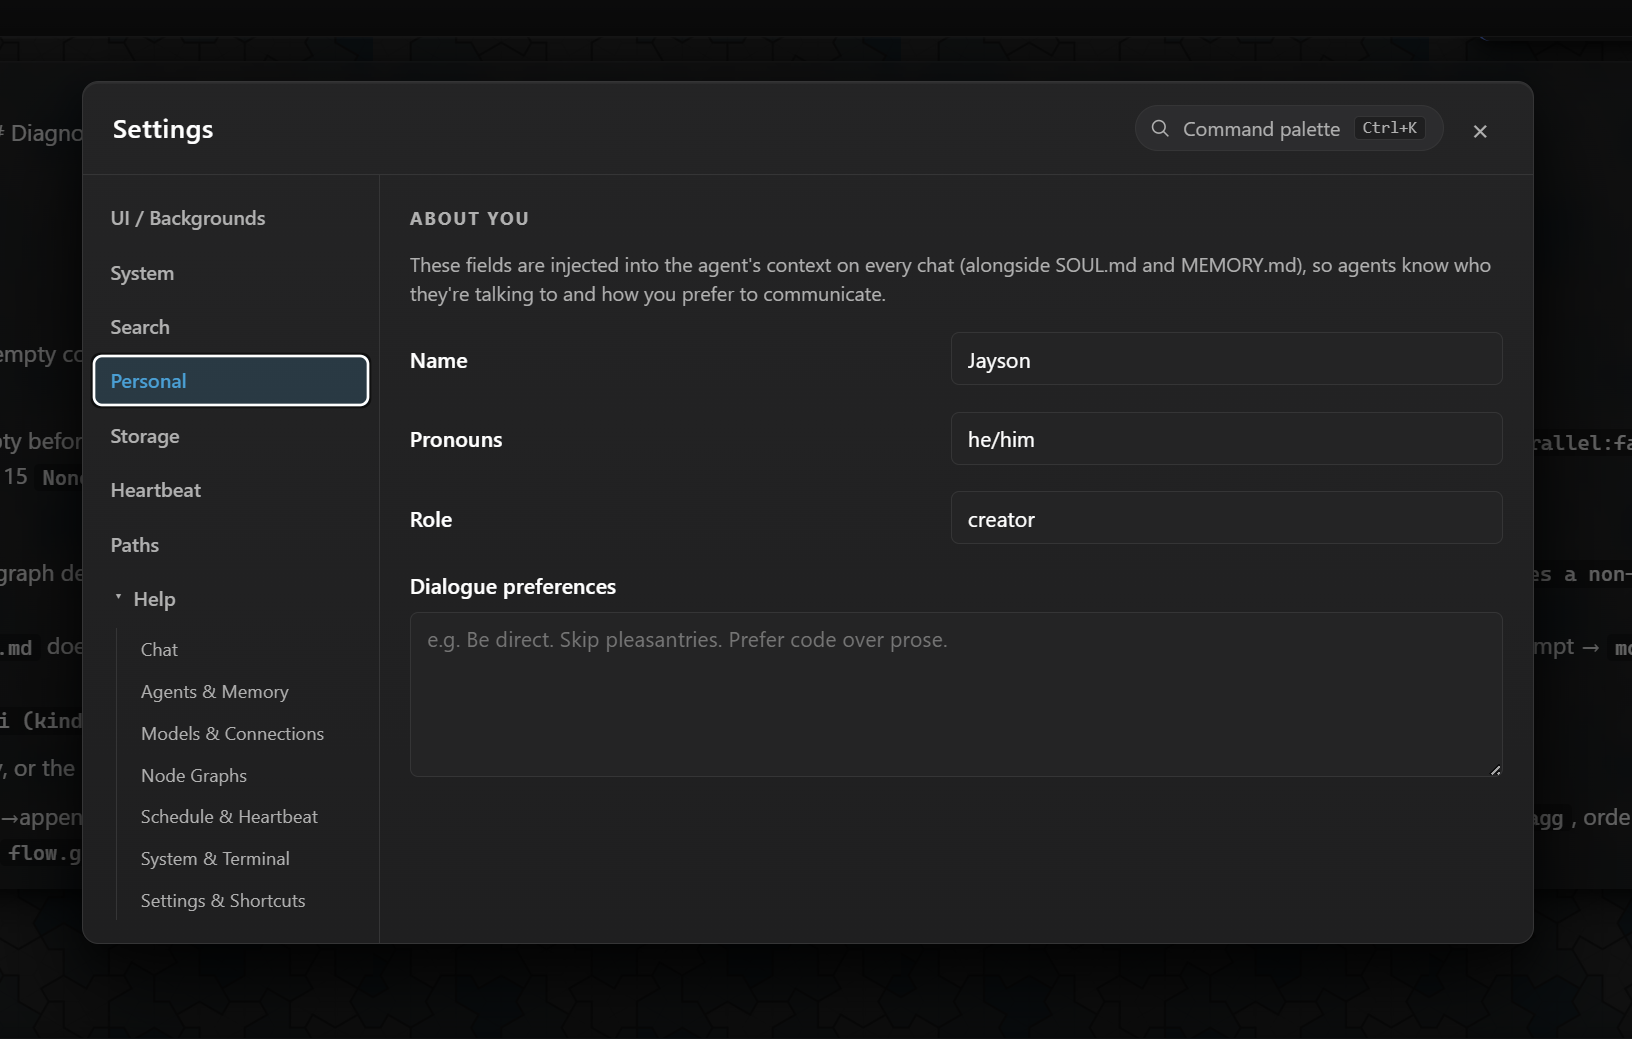Open the System settings section
This screenshot has width=1632, height=1039.
tap(231, 273)
